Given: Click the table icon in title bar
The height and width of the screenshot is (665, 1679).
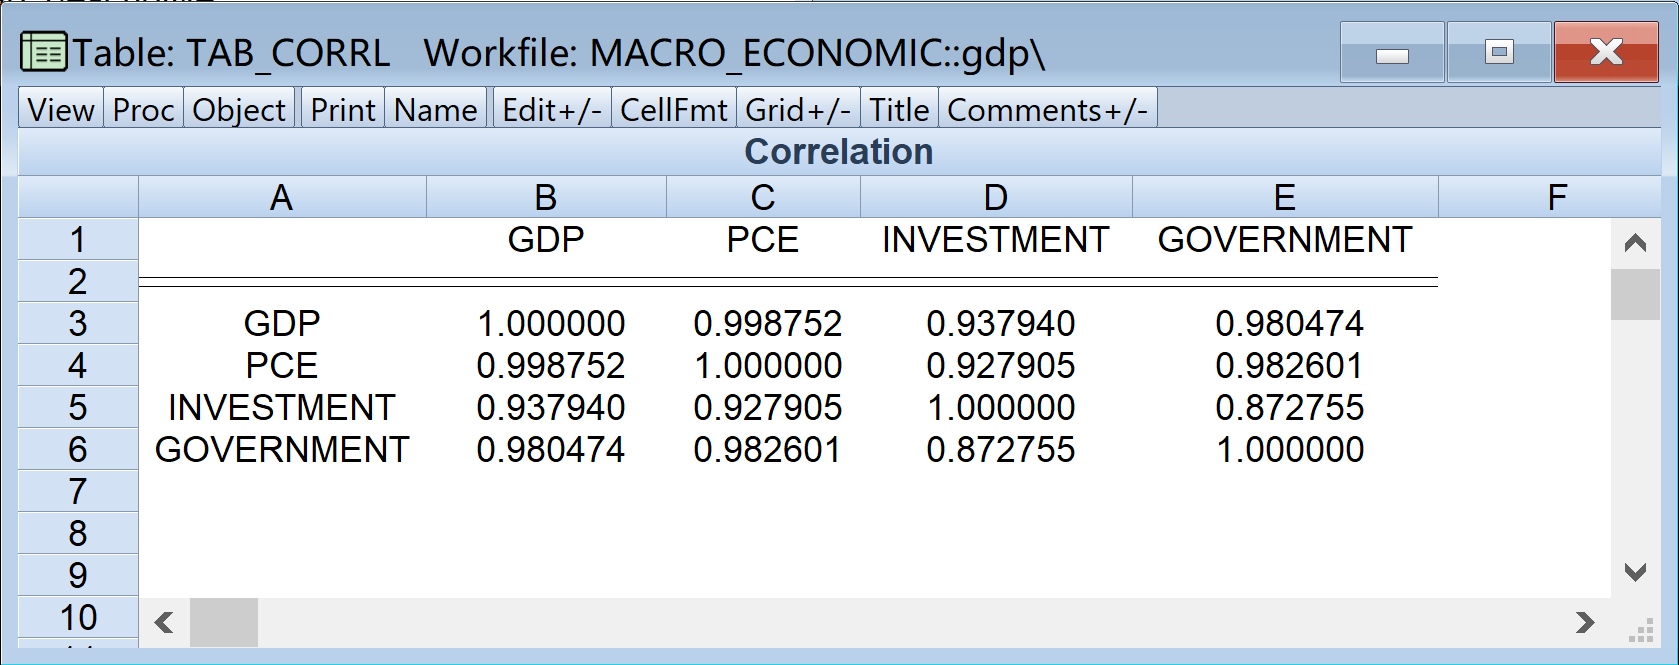Looking at the screenshot, I should pyautogui.click(x=44, y=52).
